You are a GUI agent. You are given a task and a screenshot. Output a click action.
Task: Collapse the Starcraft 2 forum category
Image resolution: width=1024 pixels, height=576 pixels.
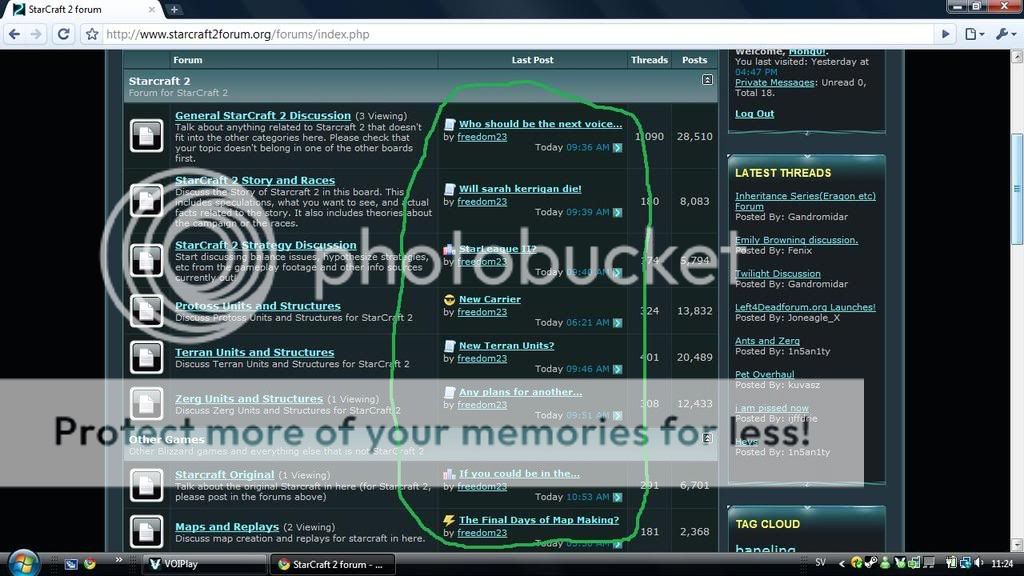point(707,80)
